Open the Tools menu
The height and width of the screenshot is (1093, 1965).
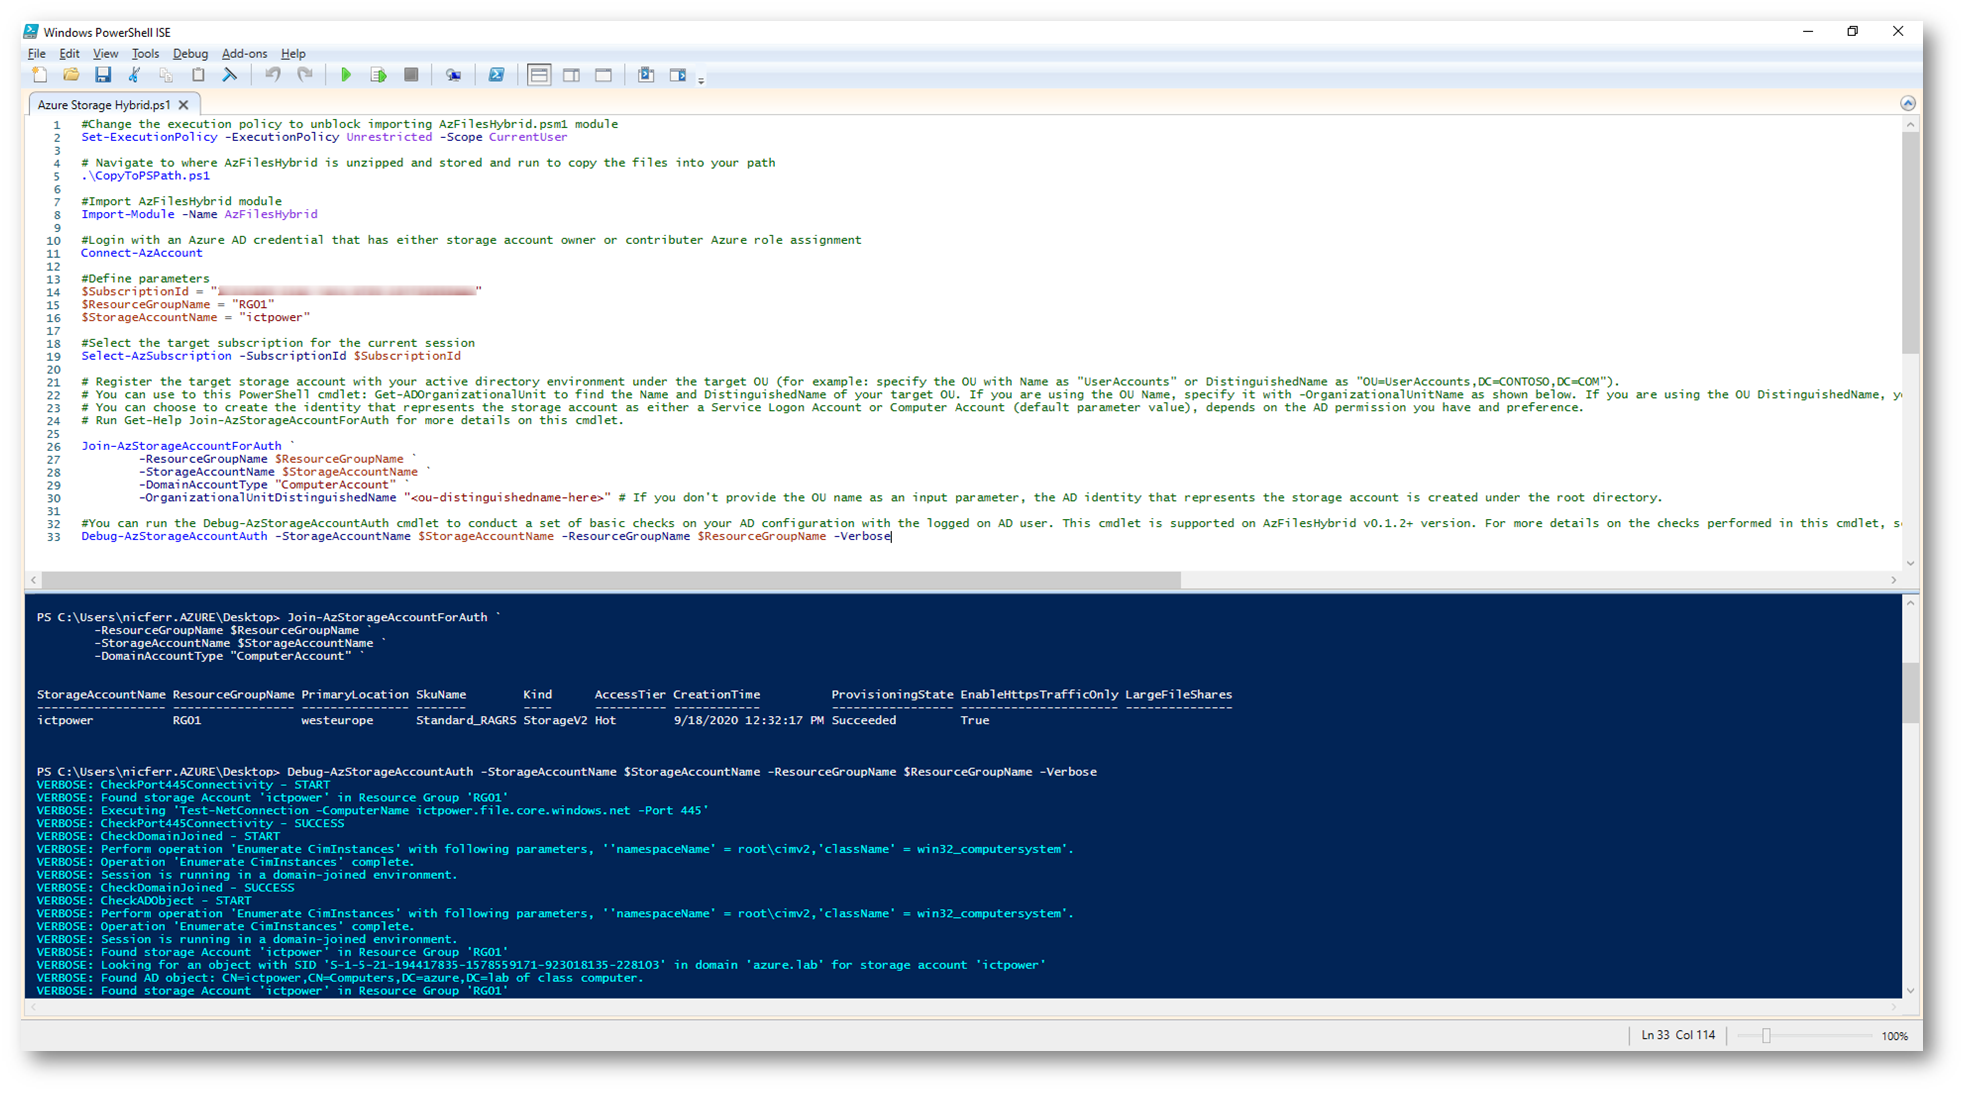click(145, 54)
